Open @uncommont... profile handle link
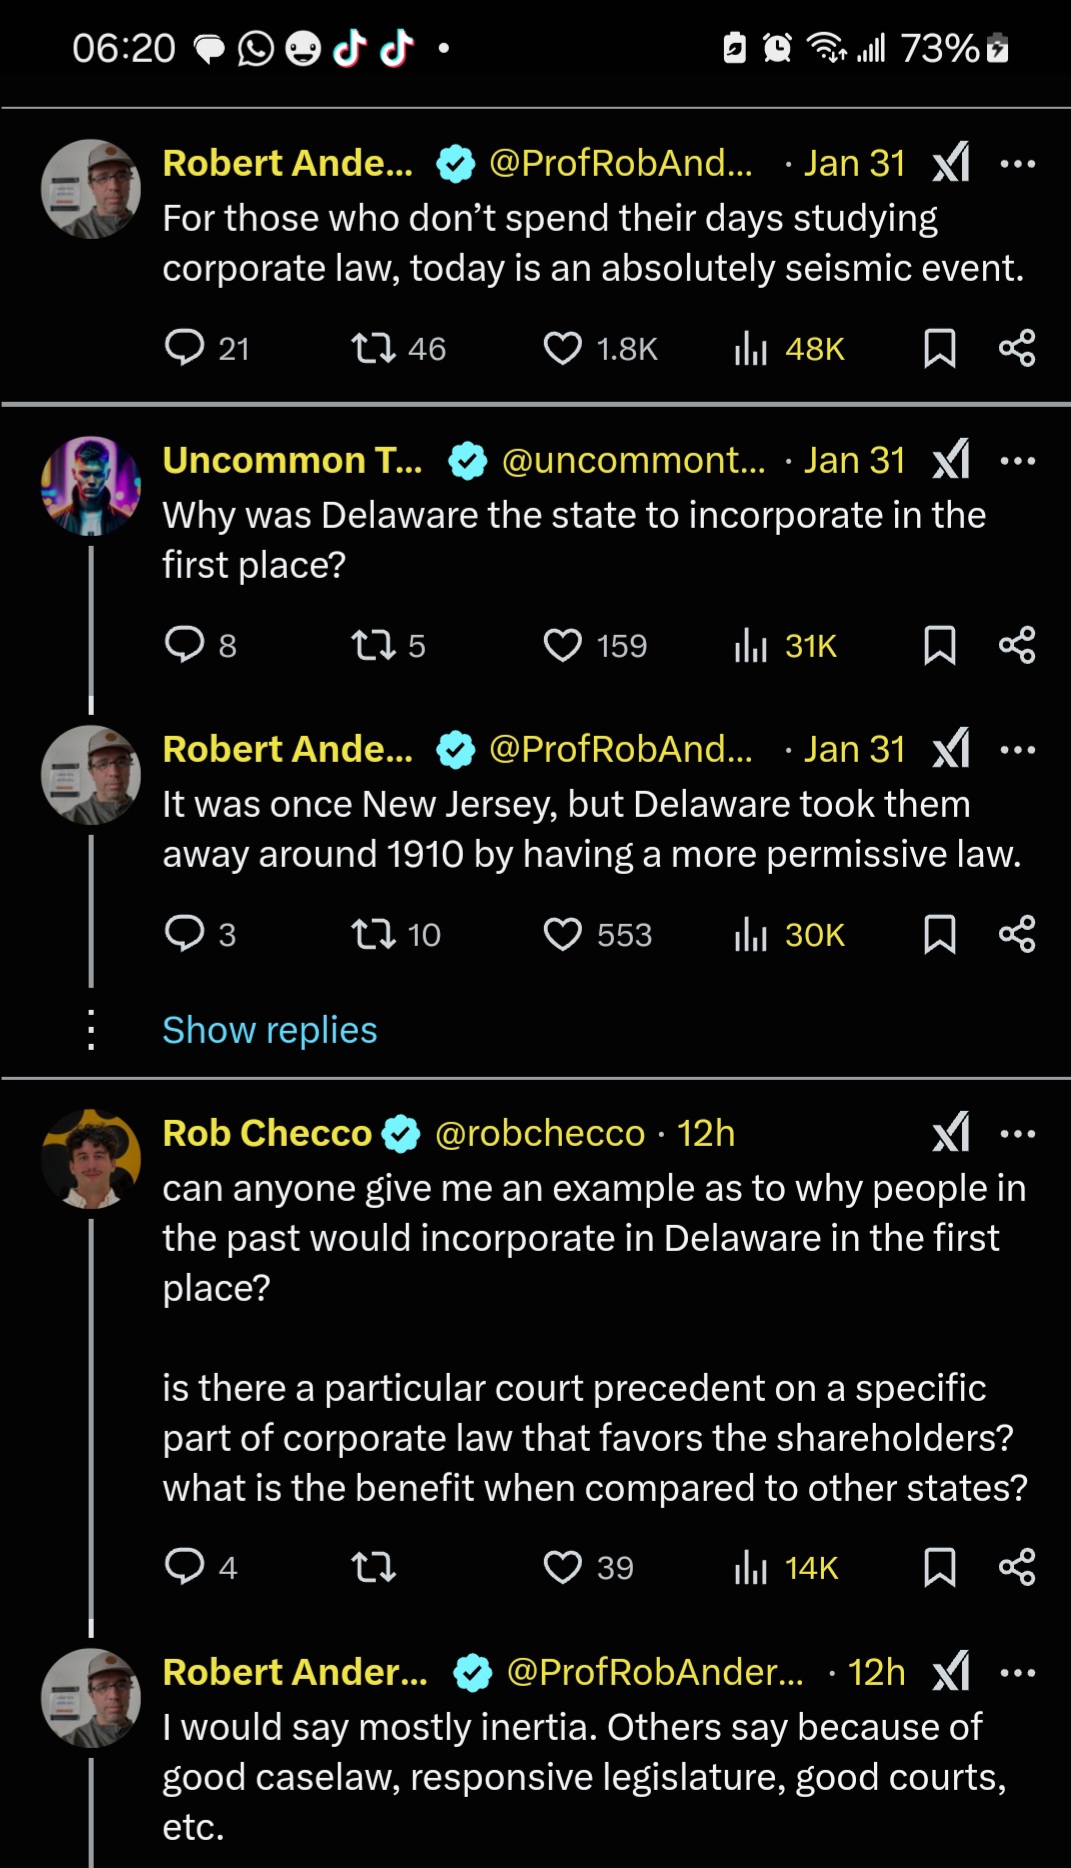Viewport: 1071px width, 1868px height. click(x=633, y=461)
